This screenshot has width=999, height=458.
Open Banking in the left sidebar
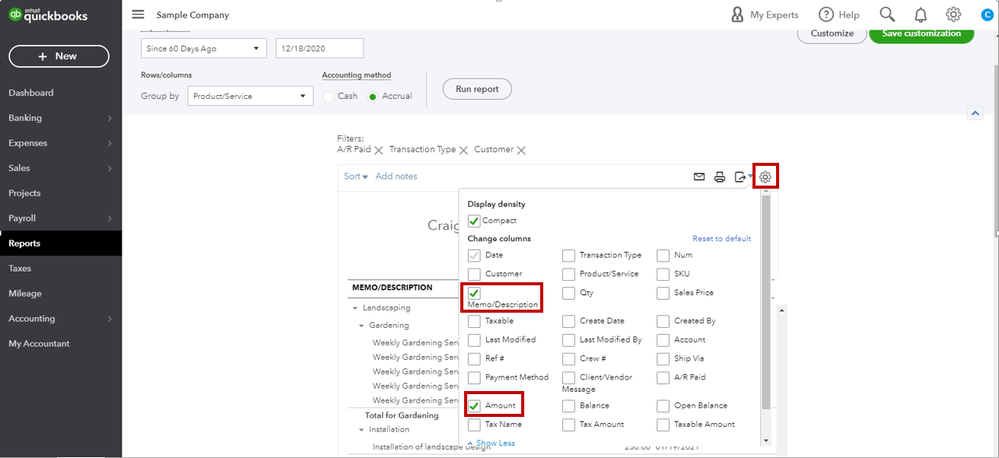point(60,118)
